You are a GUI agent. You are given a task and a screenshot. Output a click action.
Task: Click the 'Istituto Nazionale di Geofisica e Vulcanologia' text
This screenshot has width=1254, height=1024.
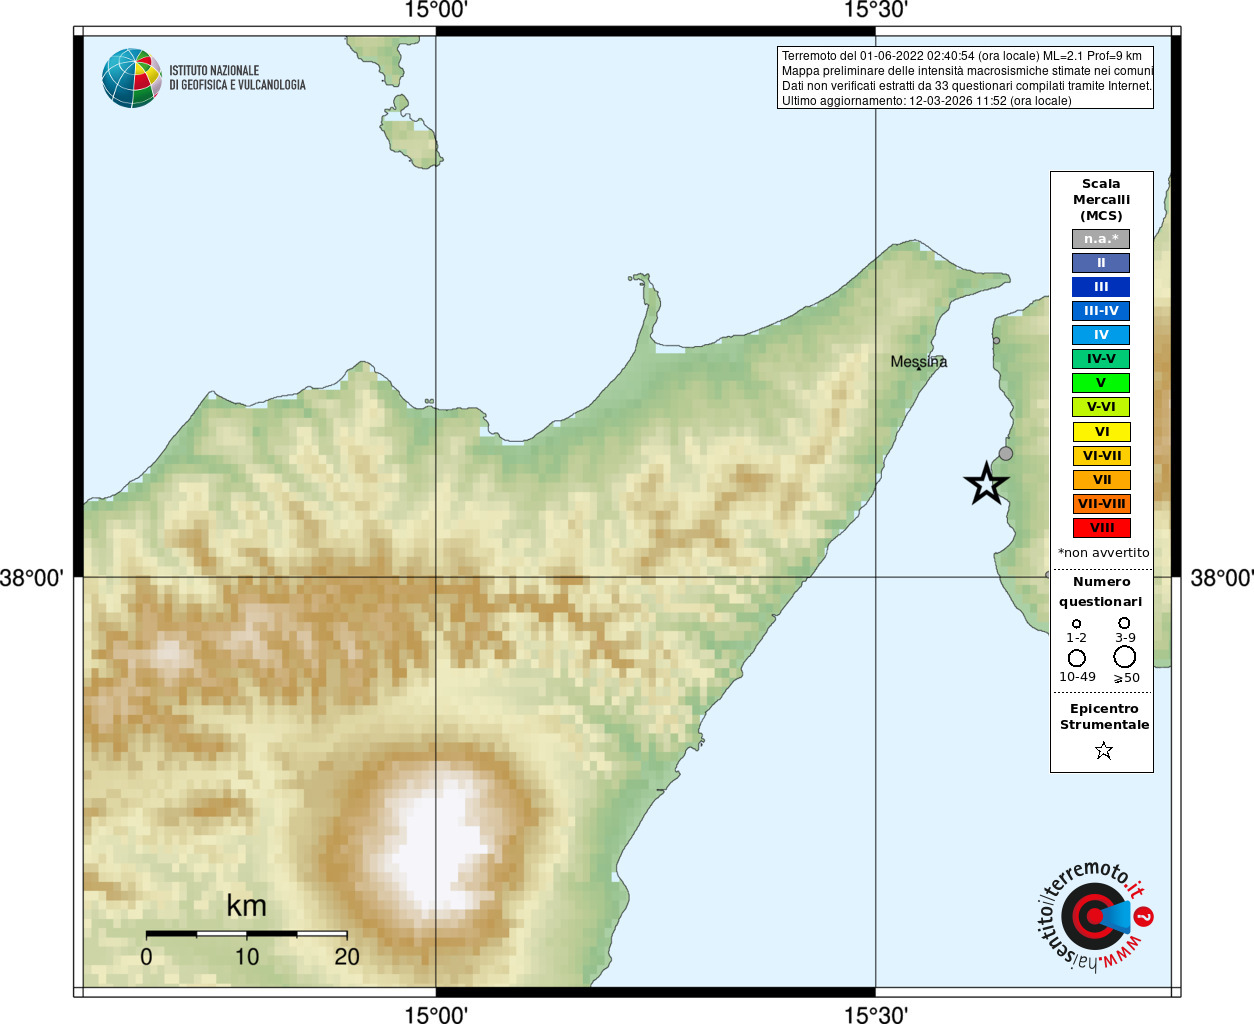237,78
